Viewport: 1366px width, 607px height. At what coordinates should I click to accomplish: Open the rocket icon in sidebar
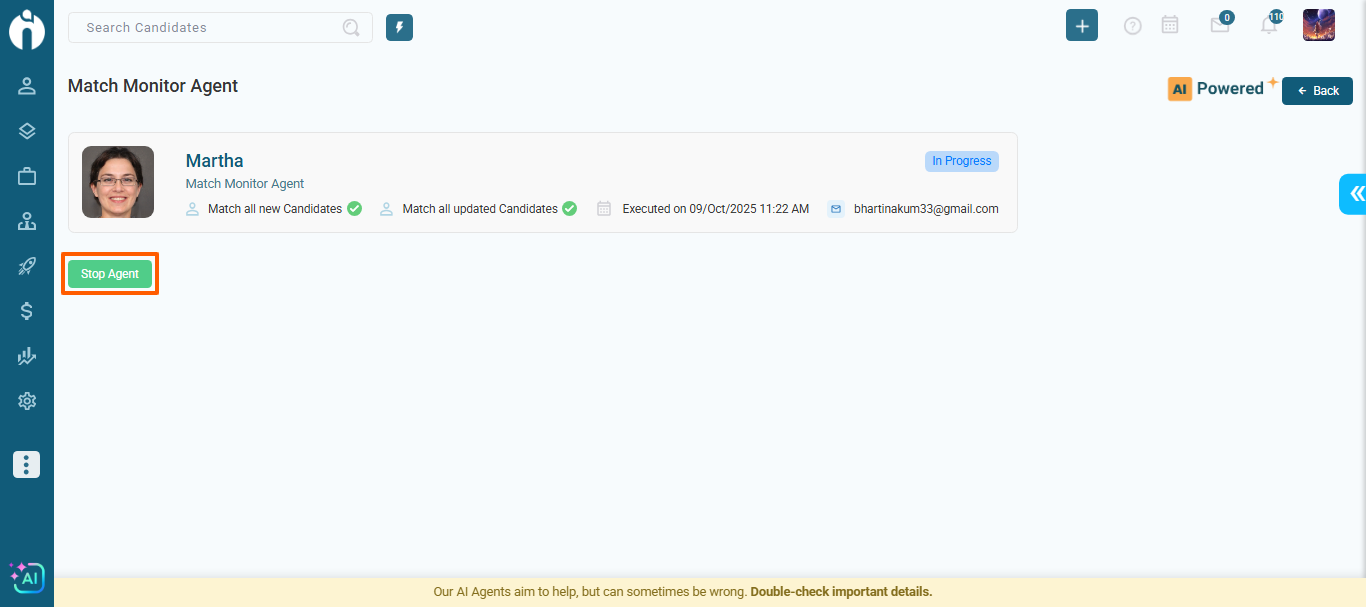pos(27,266)
